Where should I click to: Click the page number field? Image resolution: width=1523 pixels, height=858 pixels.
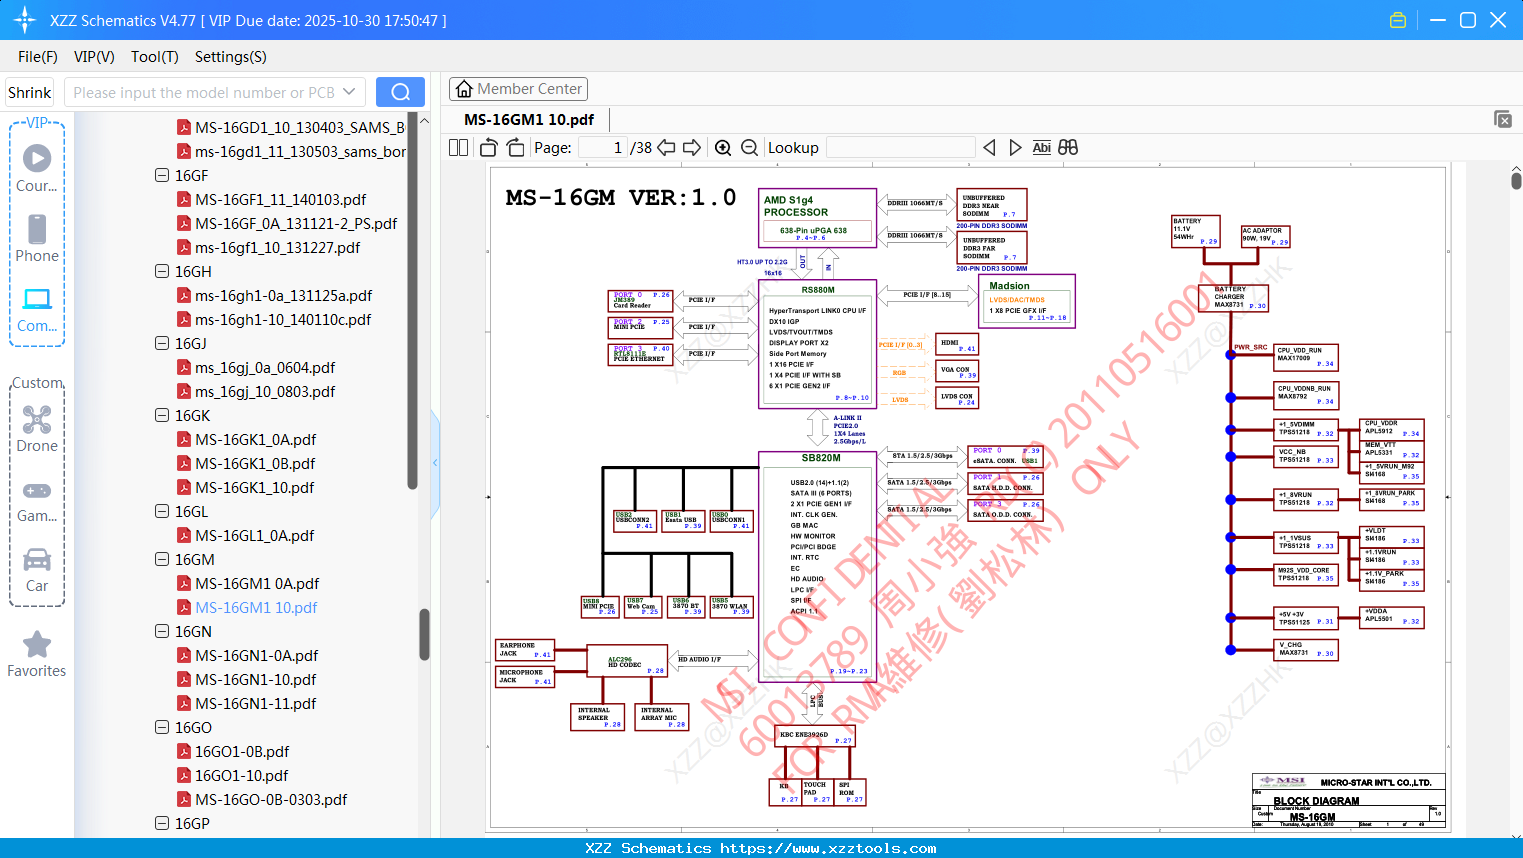click(x=603, y=147)
